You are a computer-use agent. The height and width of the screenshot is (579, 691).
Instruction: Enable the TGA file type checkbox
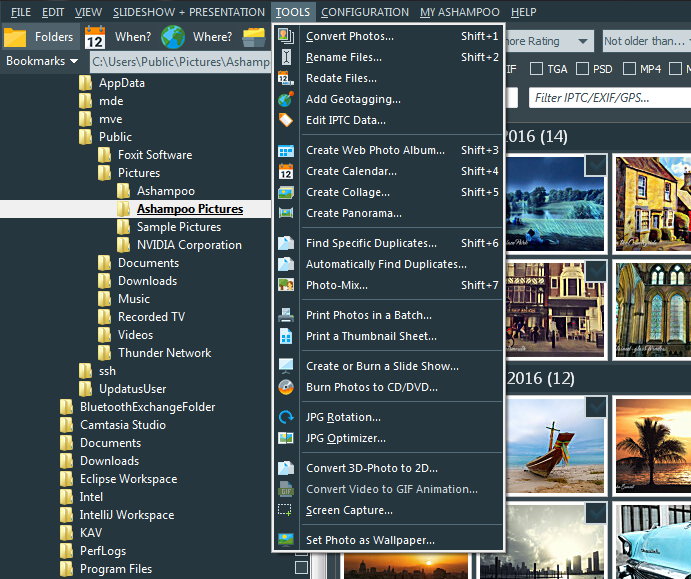coord(537,69)
